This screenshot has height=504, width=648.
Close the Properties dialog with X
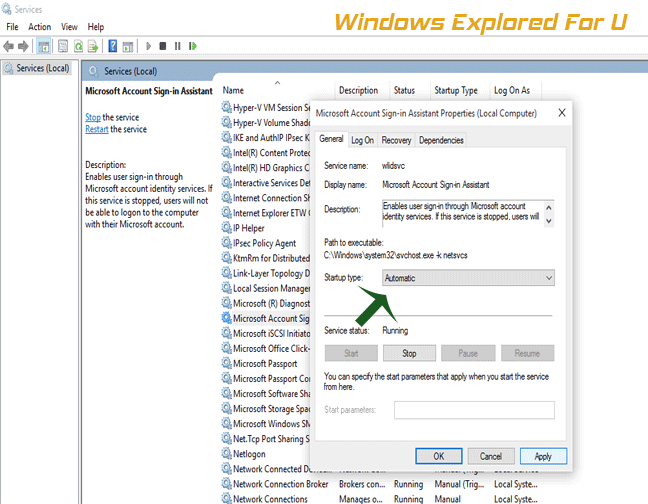[x=562, y=113]
